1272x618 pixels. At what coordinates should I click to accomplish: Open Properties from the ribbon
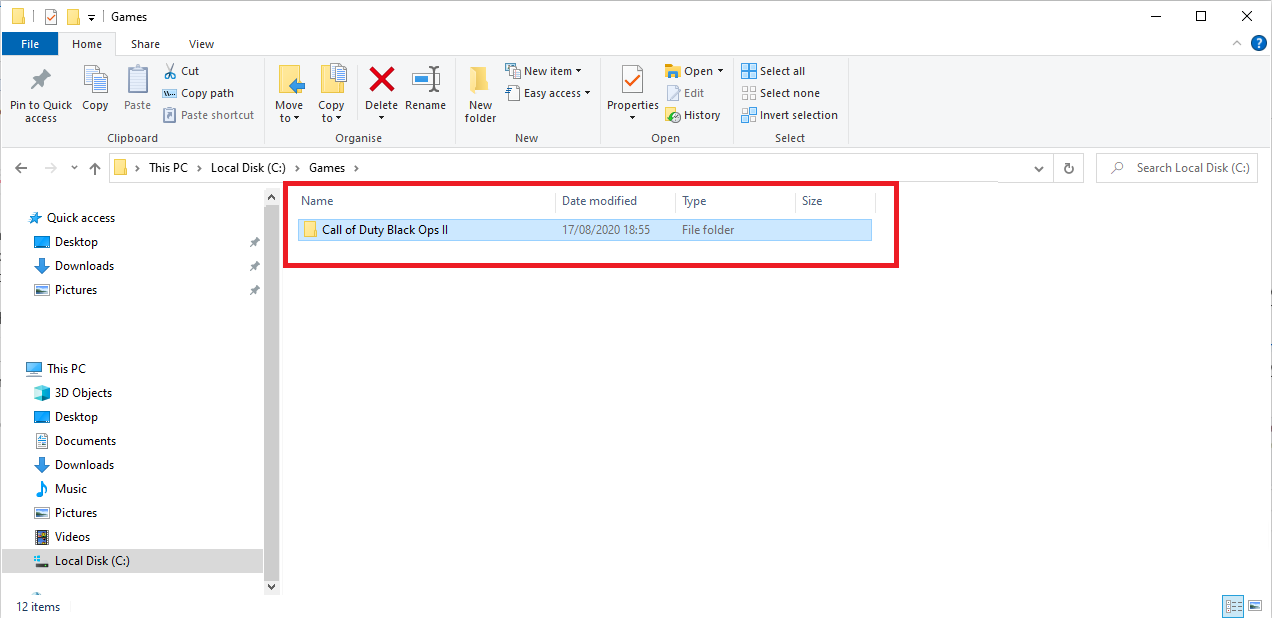tap(632, 80)
